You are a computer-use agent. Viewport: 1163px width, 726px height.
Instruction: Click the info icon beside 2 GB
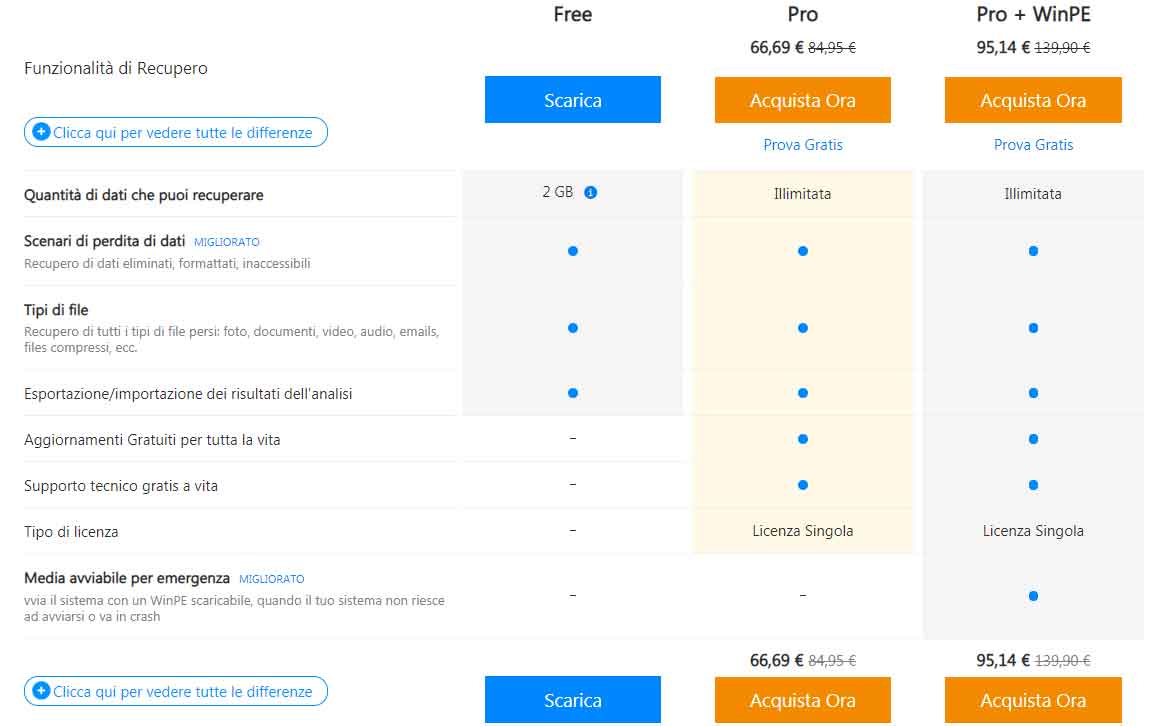pos(590,193)
